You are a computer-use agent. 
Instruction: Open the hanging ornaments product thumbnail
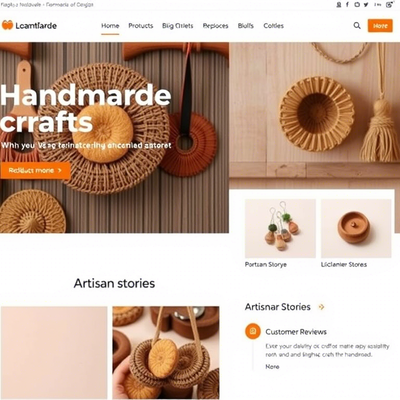click(280, 228)
